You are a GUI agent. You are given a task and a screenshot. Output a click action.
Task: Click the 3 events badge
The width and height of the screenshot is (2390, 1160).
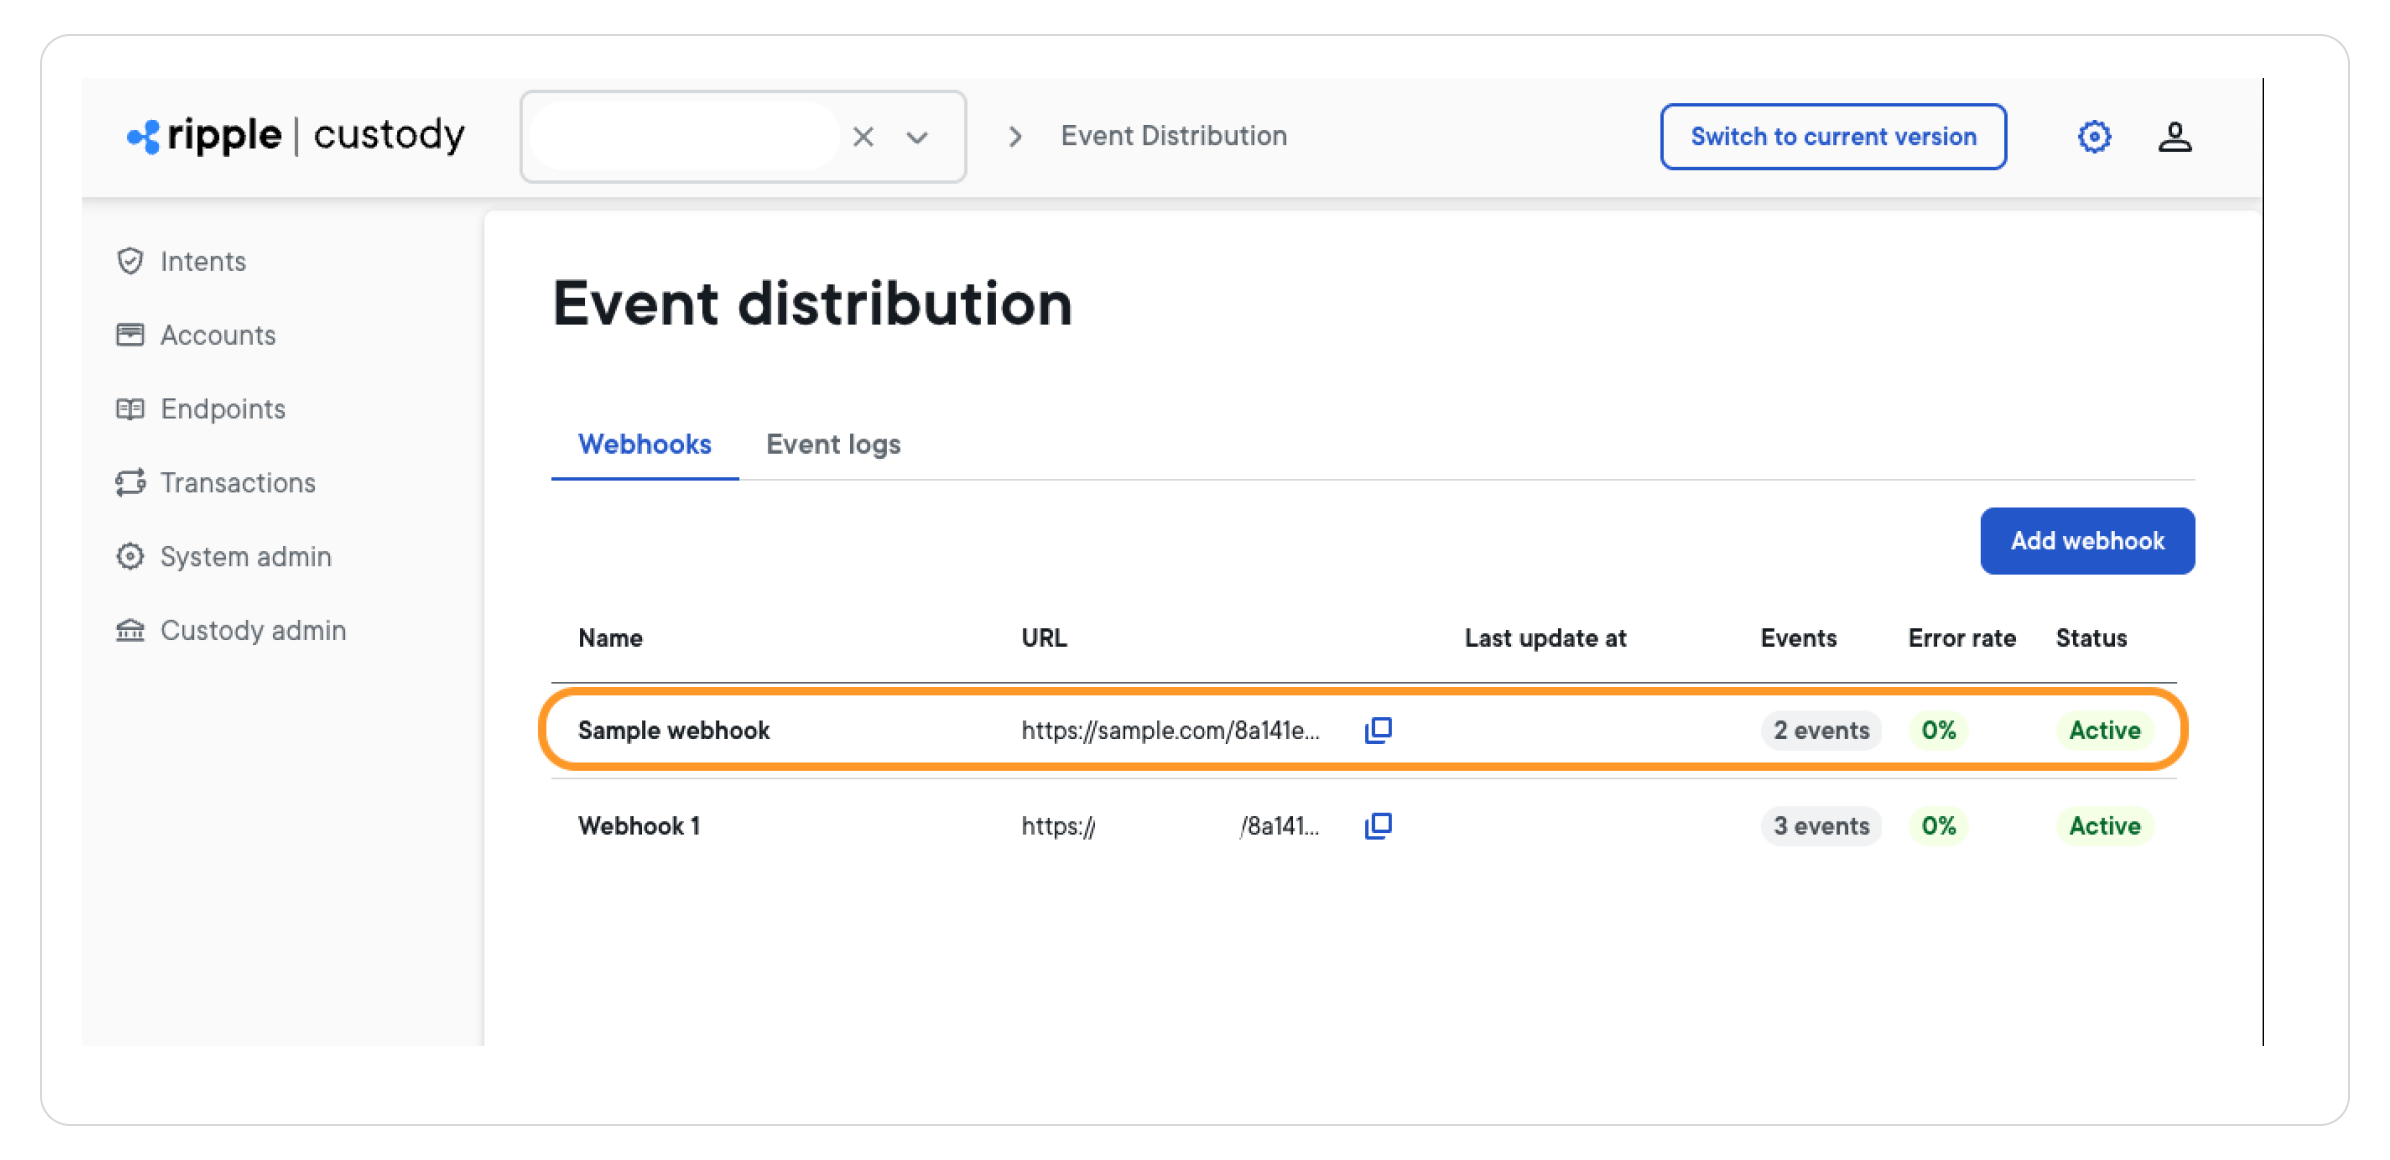pyautogui.click(x=1821, y=826)
